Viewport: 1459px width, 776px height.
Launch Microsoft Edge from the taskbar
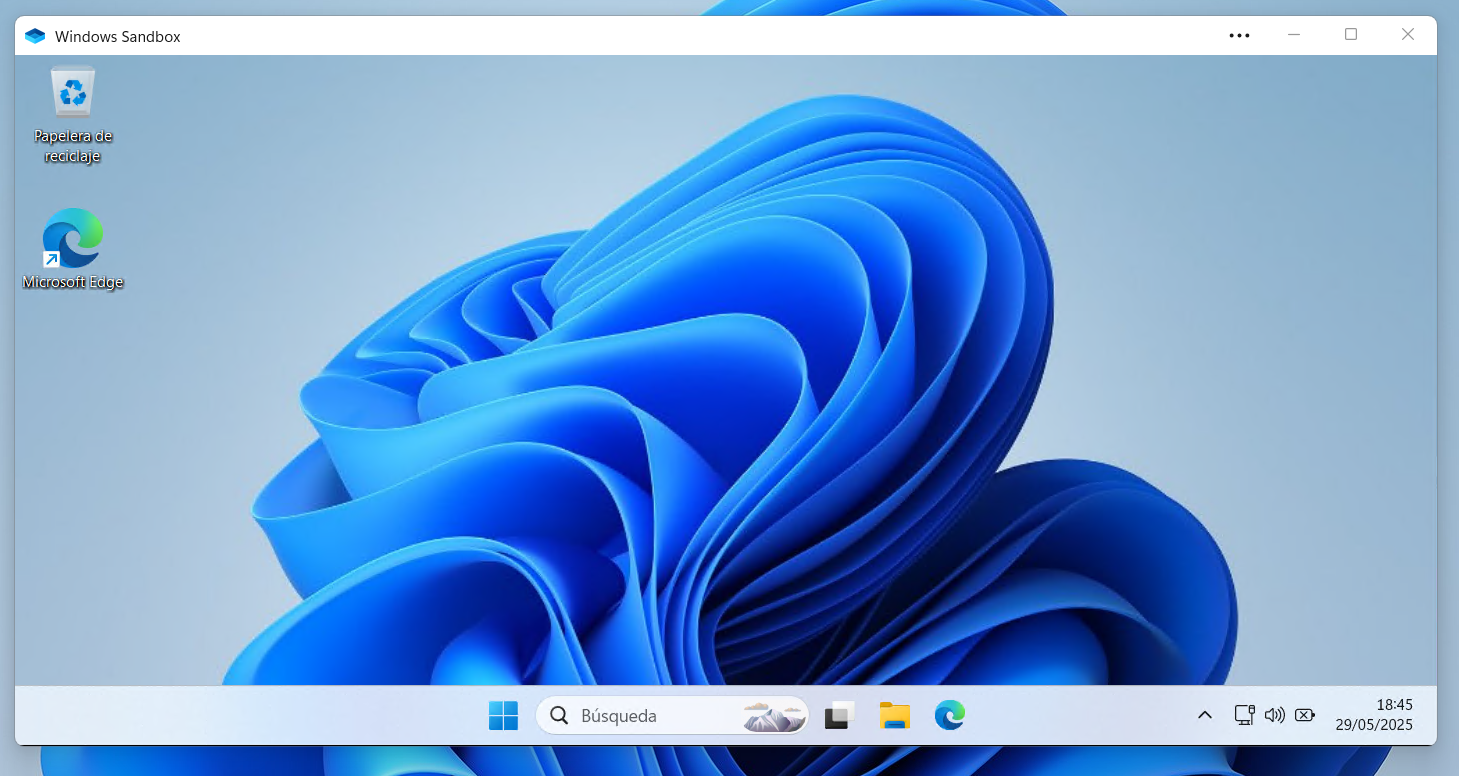949,715
